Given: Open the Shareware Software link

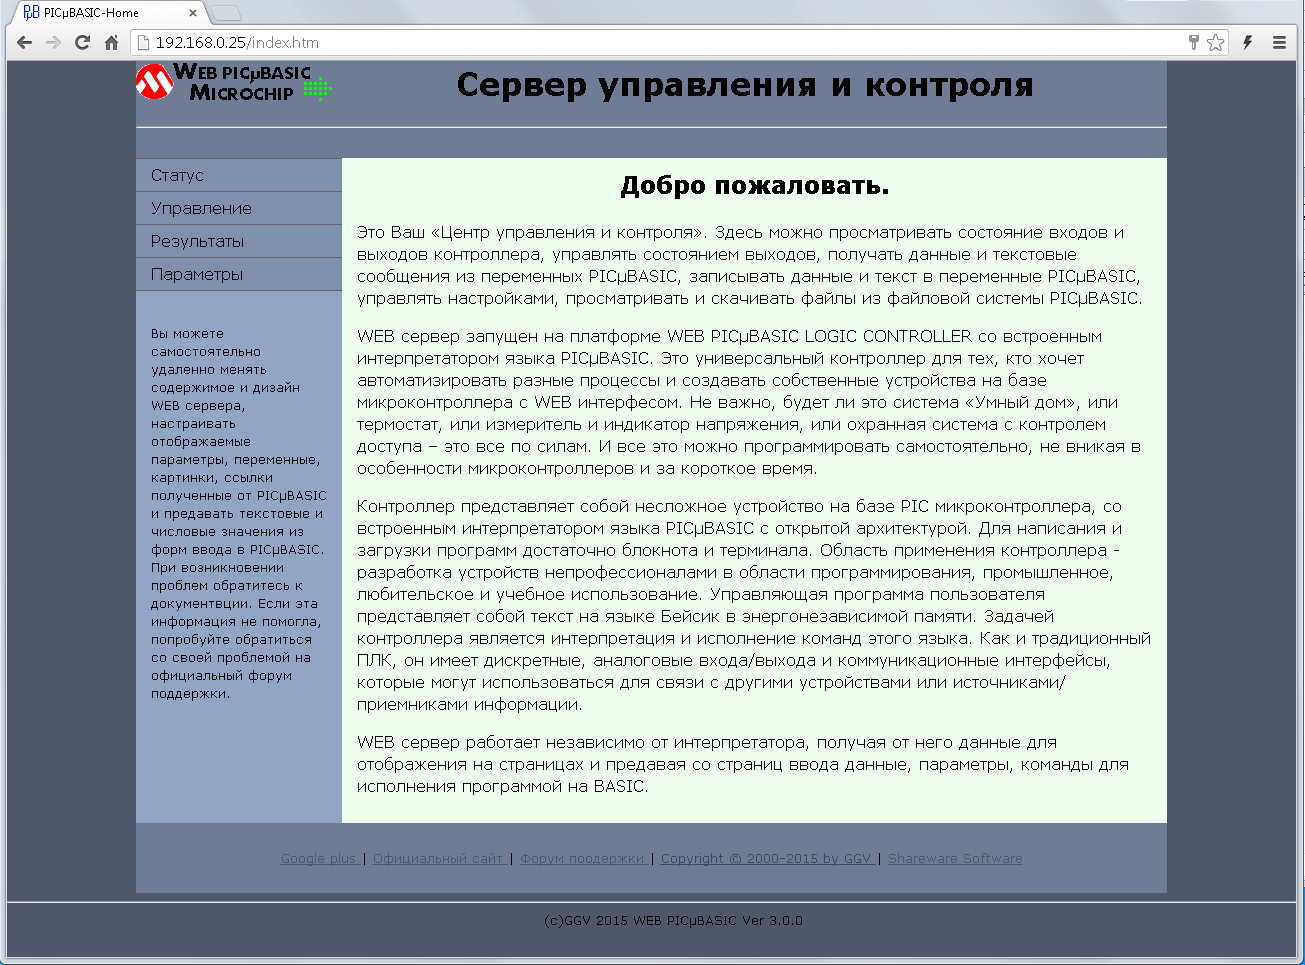Looking at the screenshot, I should tap(955, 859).
